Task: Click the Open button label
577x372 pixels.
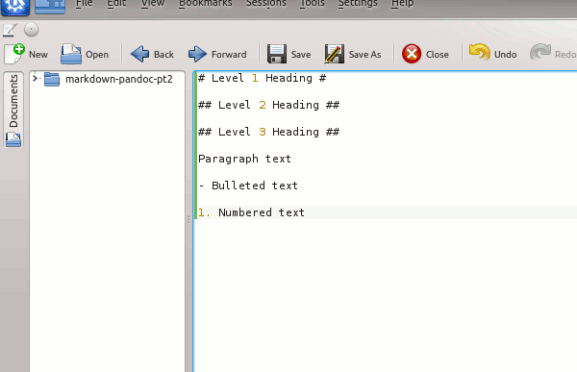Action: (97, 54)
